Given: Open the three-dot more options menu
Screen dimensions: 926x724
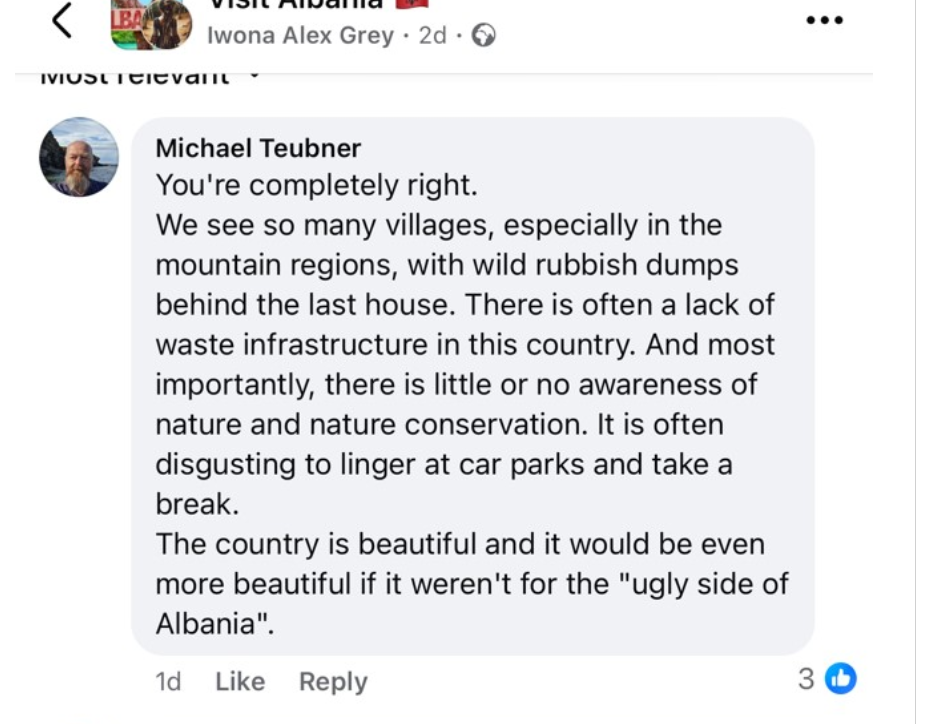Looking at the screenshot, I should (x=825, y=22).
